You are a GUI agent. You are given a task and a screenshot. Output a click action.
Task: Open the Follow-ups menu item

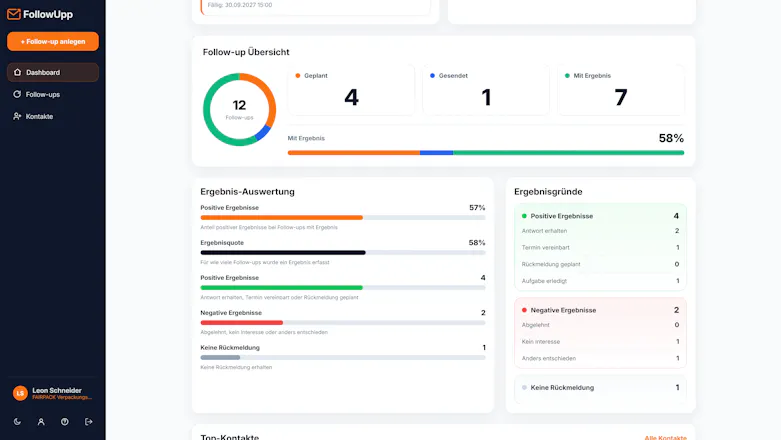[53, 94]
